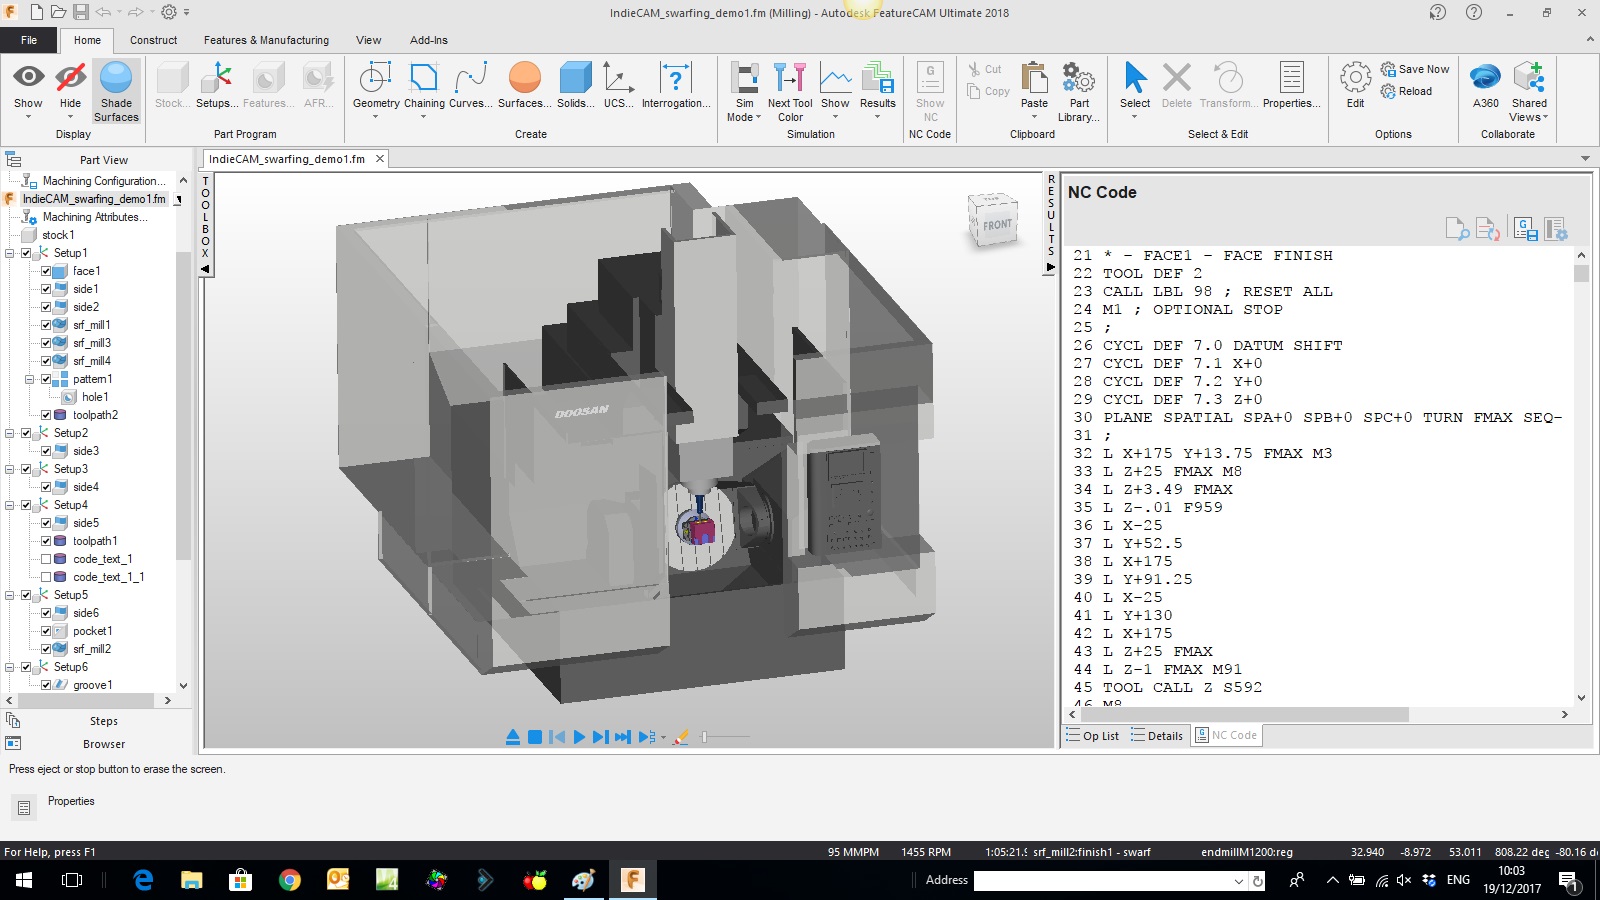Open the Properties tool in ribbon
This screenshot has height=900, width=1600.
(x=1291, y=86)
